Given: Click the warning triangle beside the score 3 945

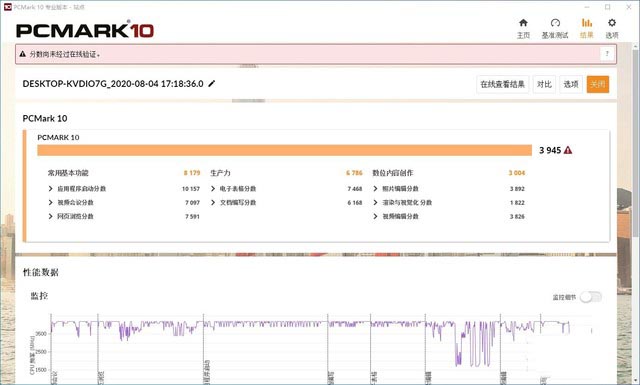Looking at the screenshot, I should pyautogui.click(x=568, y=150).
